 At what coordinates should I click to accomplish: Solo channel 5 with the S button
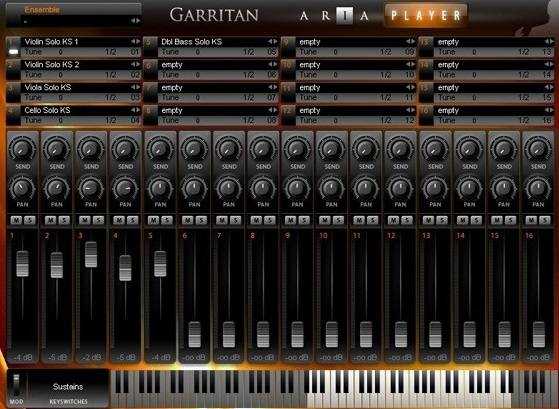click(x=167, y=220)
